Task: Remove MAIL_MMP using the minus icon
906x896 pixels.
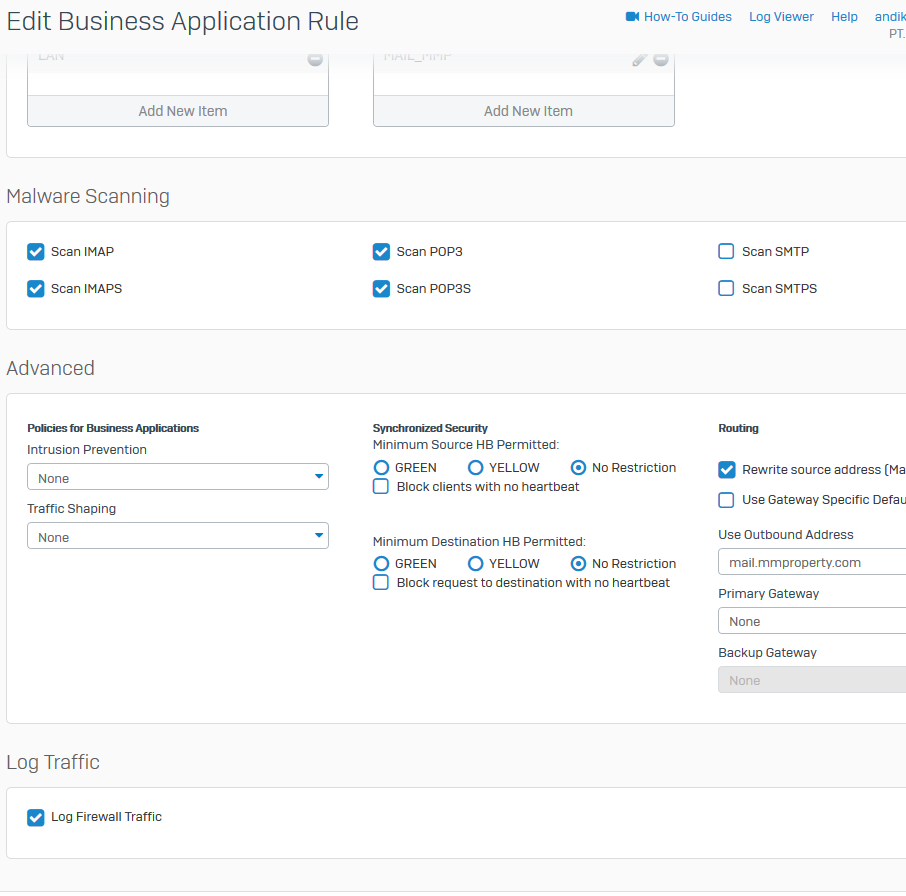Action: click(x=661, y=60)
